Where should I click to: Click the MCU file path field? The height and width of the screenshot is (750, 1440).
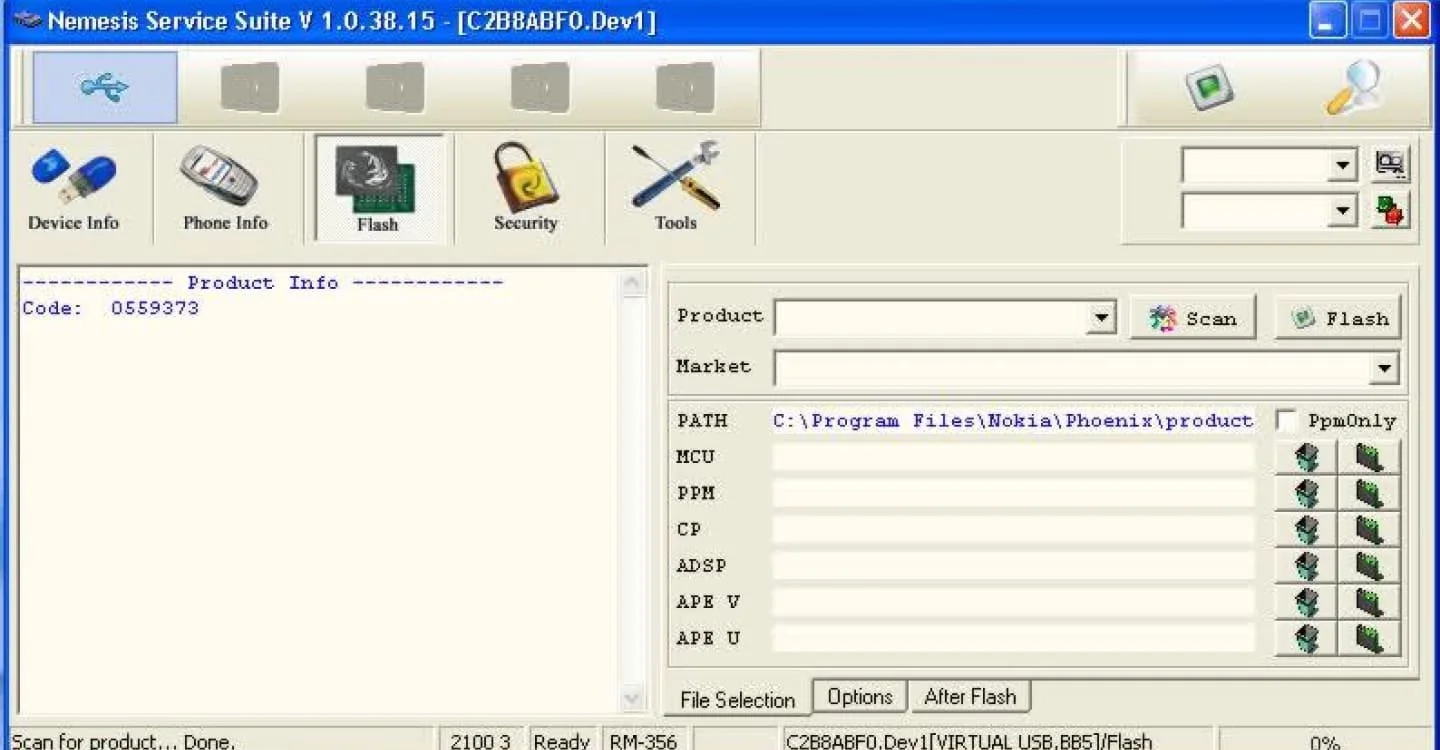pyautogui.click(x=1013, y=457)
